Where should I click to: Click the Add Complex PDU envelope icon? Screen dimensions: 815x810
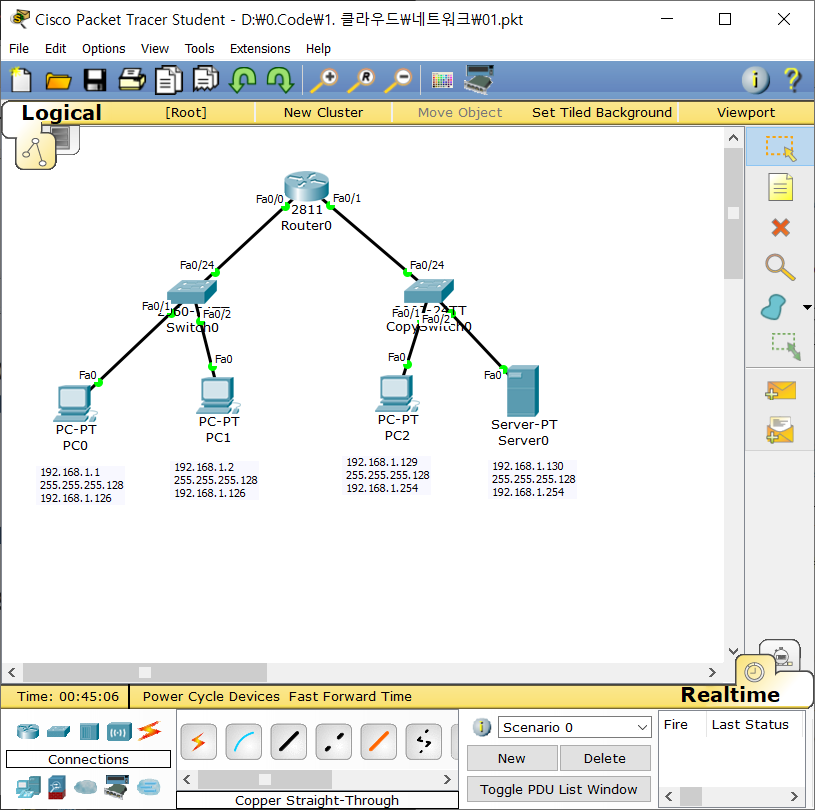780,429
